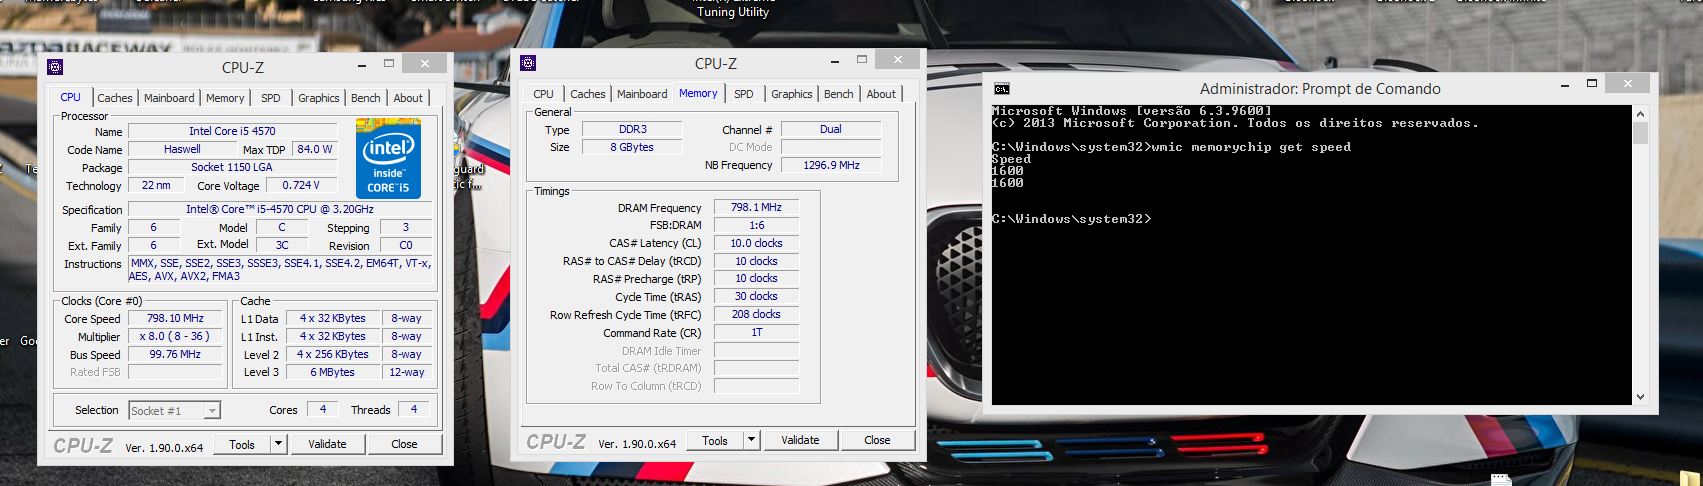Expand the Socket #1 selection dropdown
This screenshot has width=1703, height=486.
(211, 411)
